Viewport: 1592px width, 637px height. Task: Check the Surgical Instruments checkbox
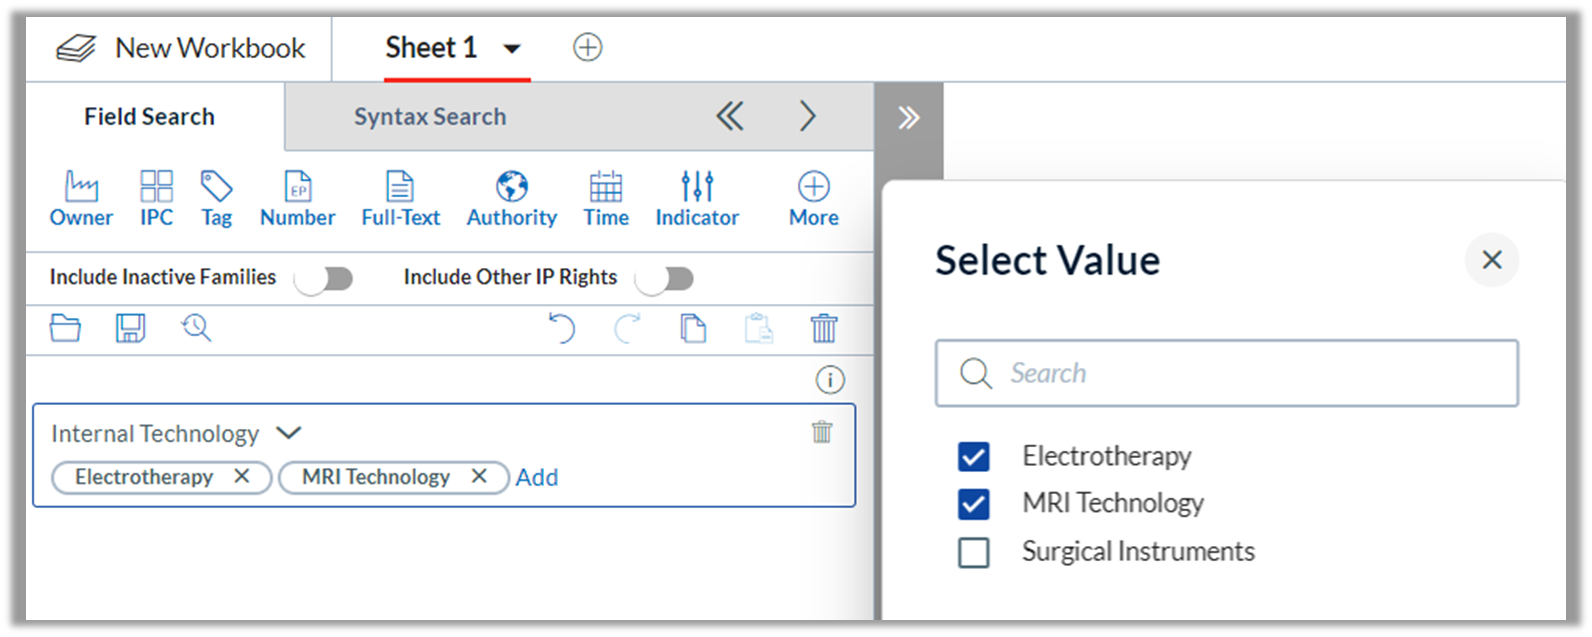coord(973,552)
